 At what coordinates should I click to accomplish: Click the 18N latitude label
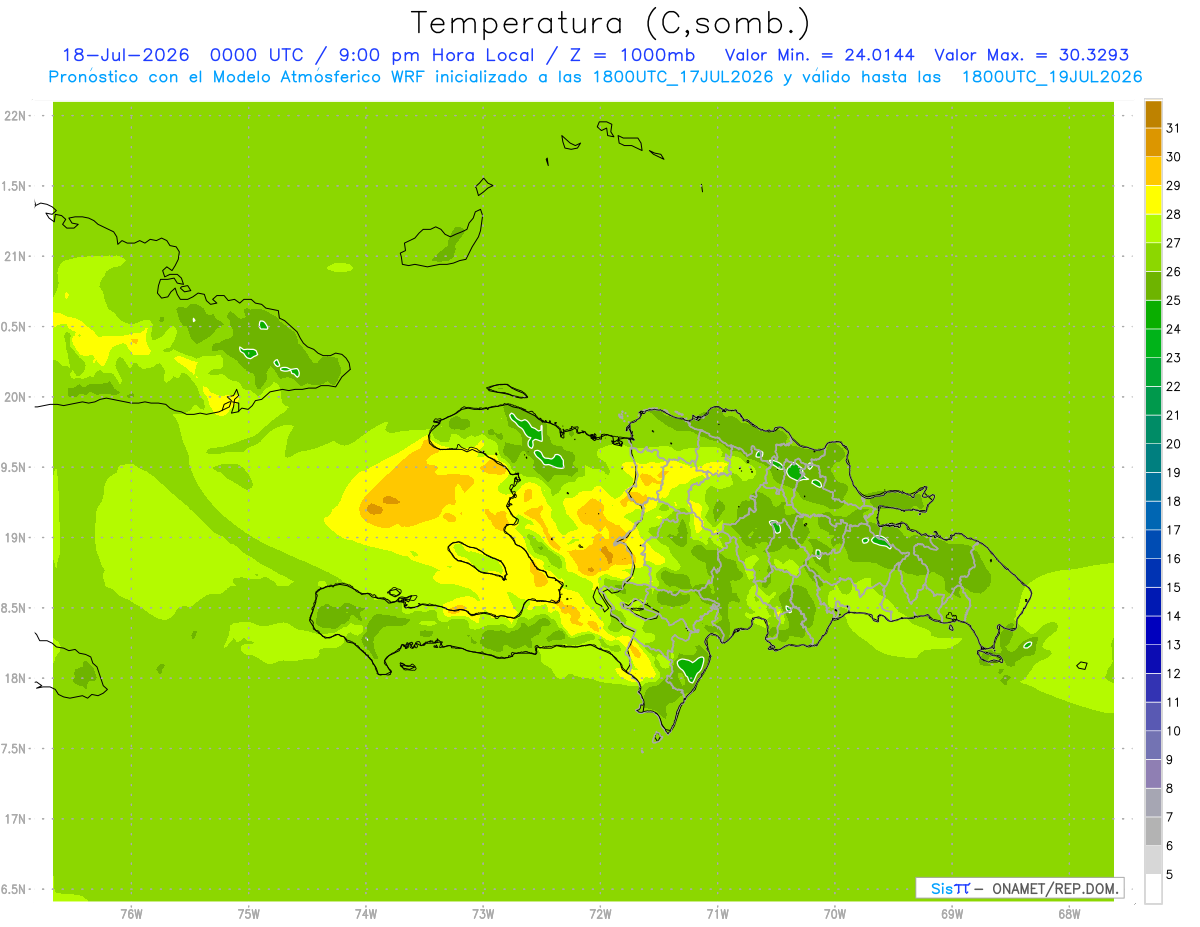(x=17, y=678)
